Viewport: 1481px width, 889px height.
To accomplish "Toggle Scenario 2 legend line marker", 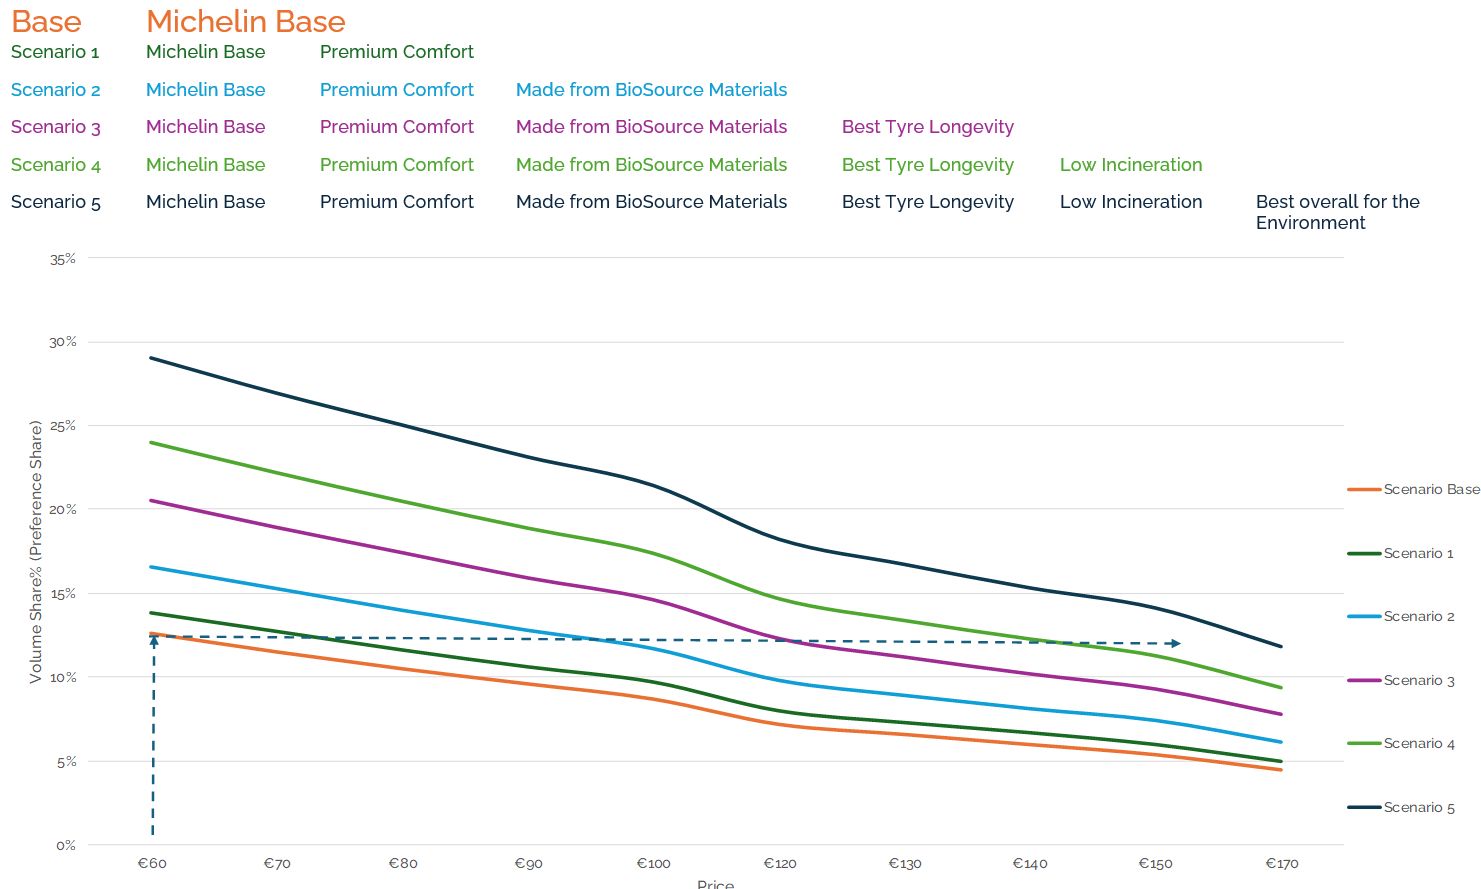I will (x=1364, y=617).
